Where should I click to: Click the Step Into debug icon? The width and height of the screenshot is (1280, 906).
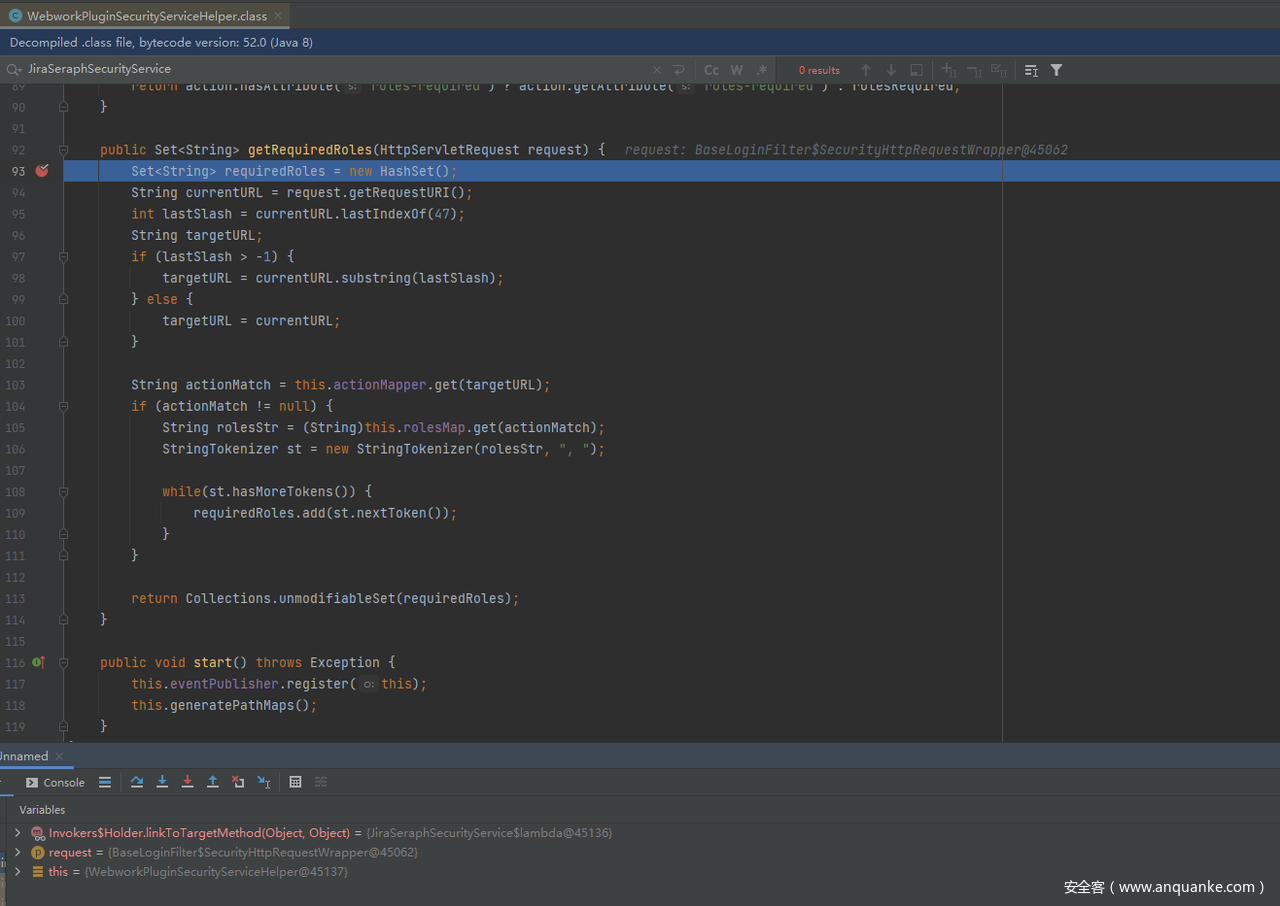[162, 782]
